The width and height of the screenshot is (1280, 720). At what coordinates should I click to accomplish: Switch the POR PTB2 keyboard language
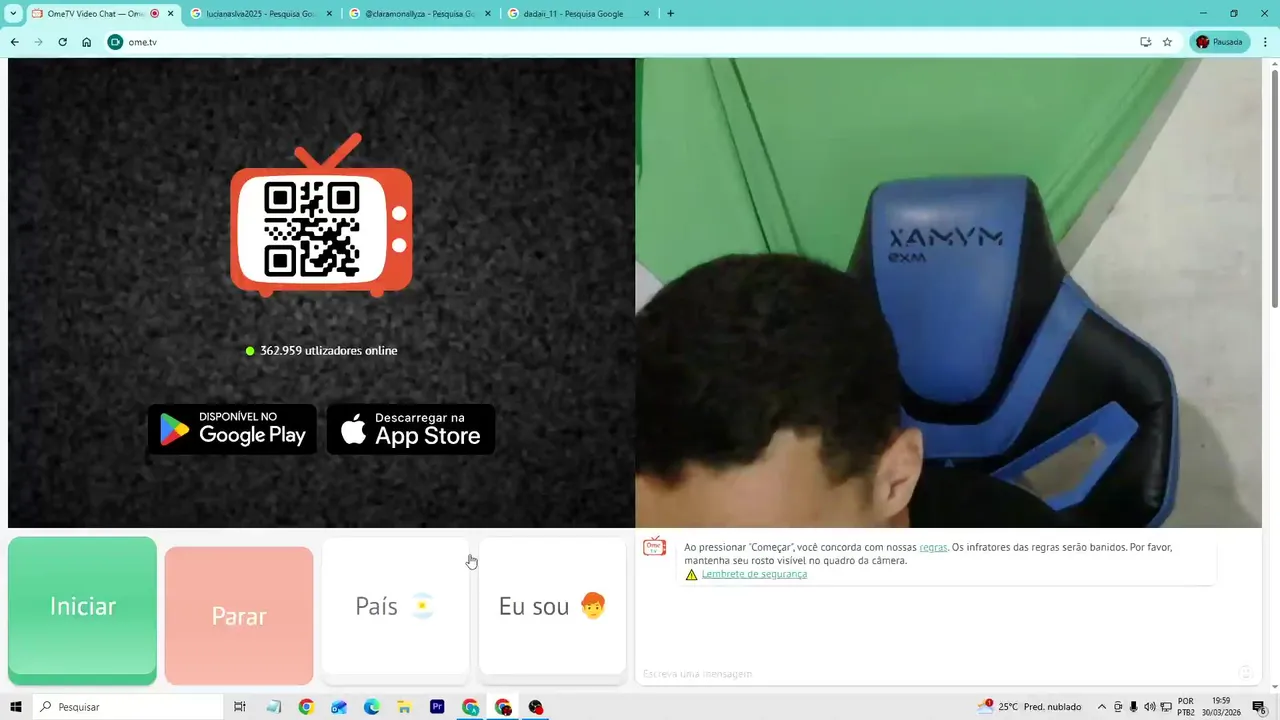[x=1186, y=707]
